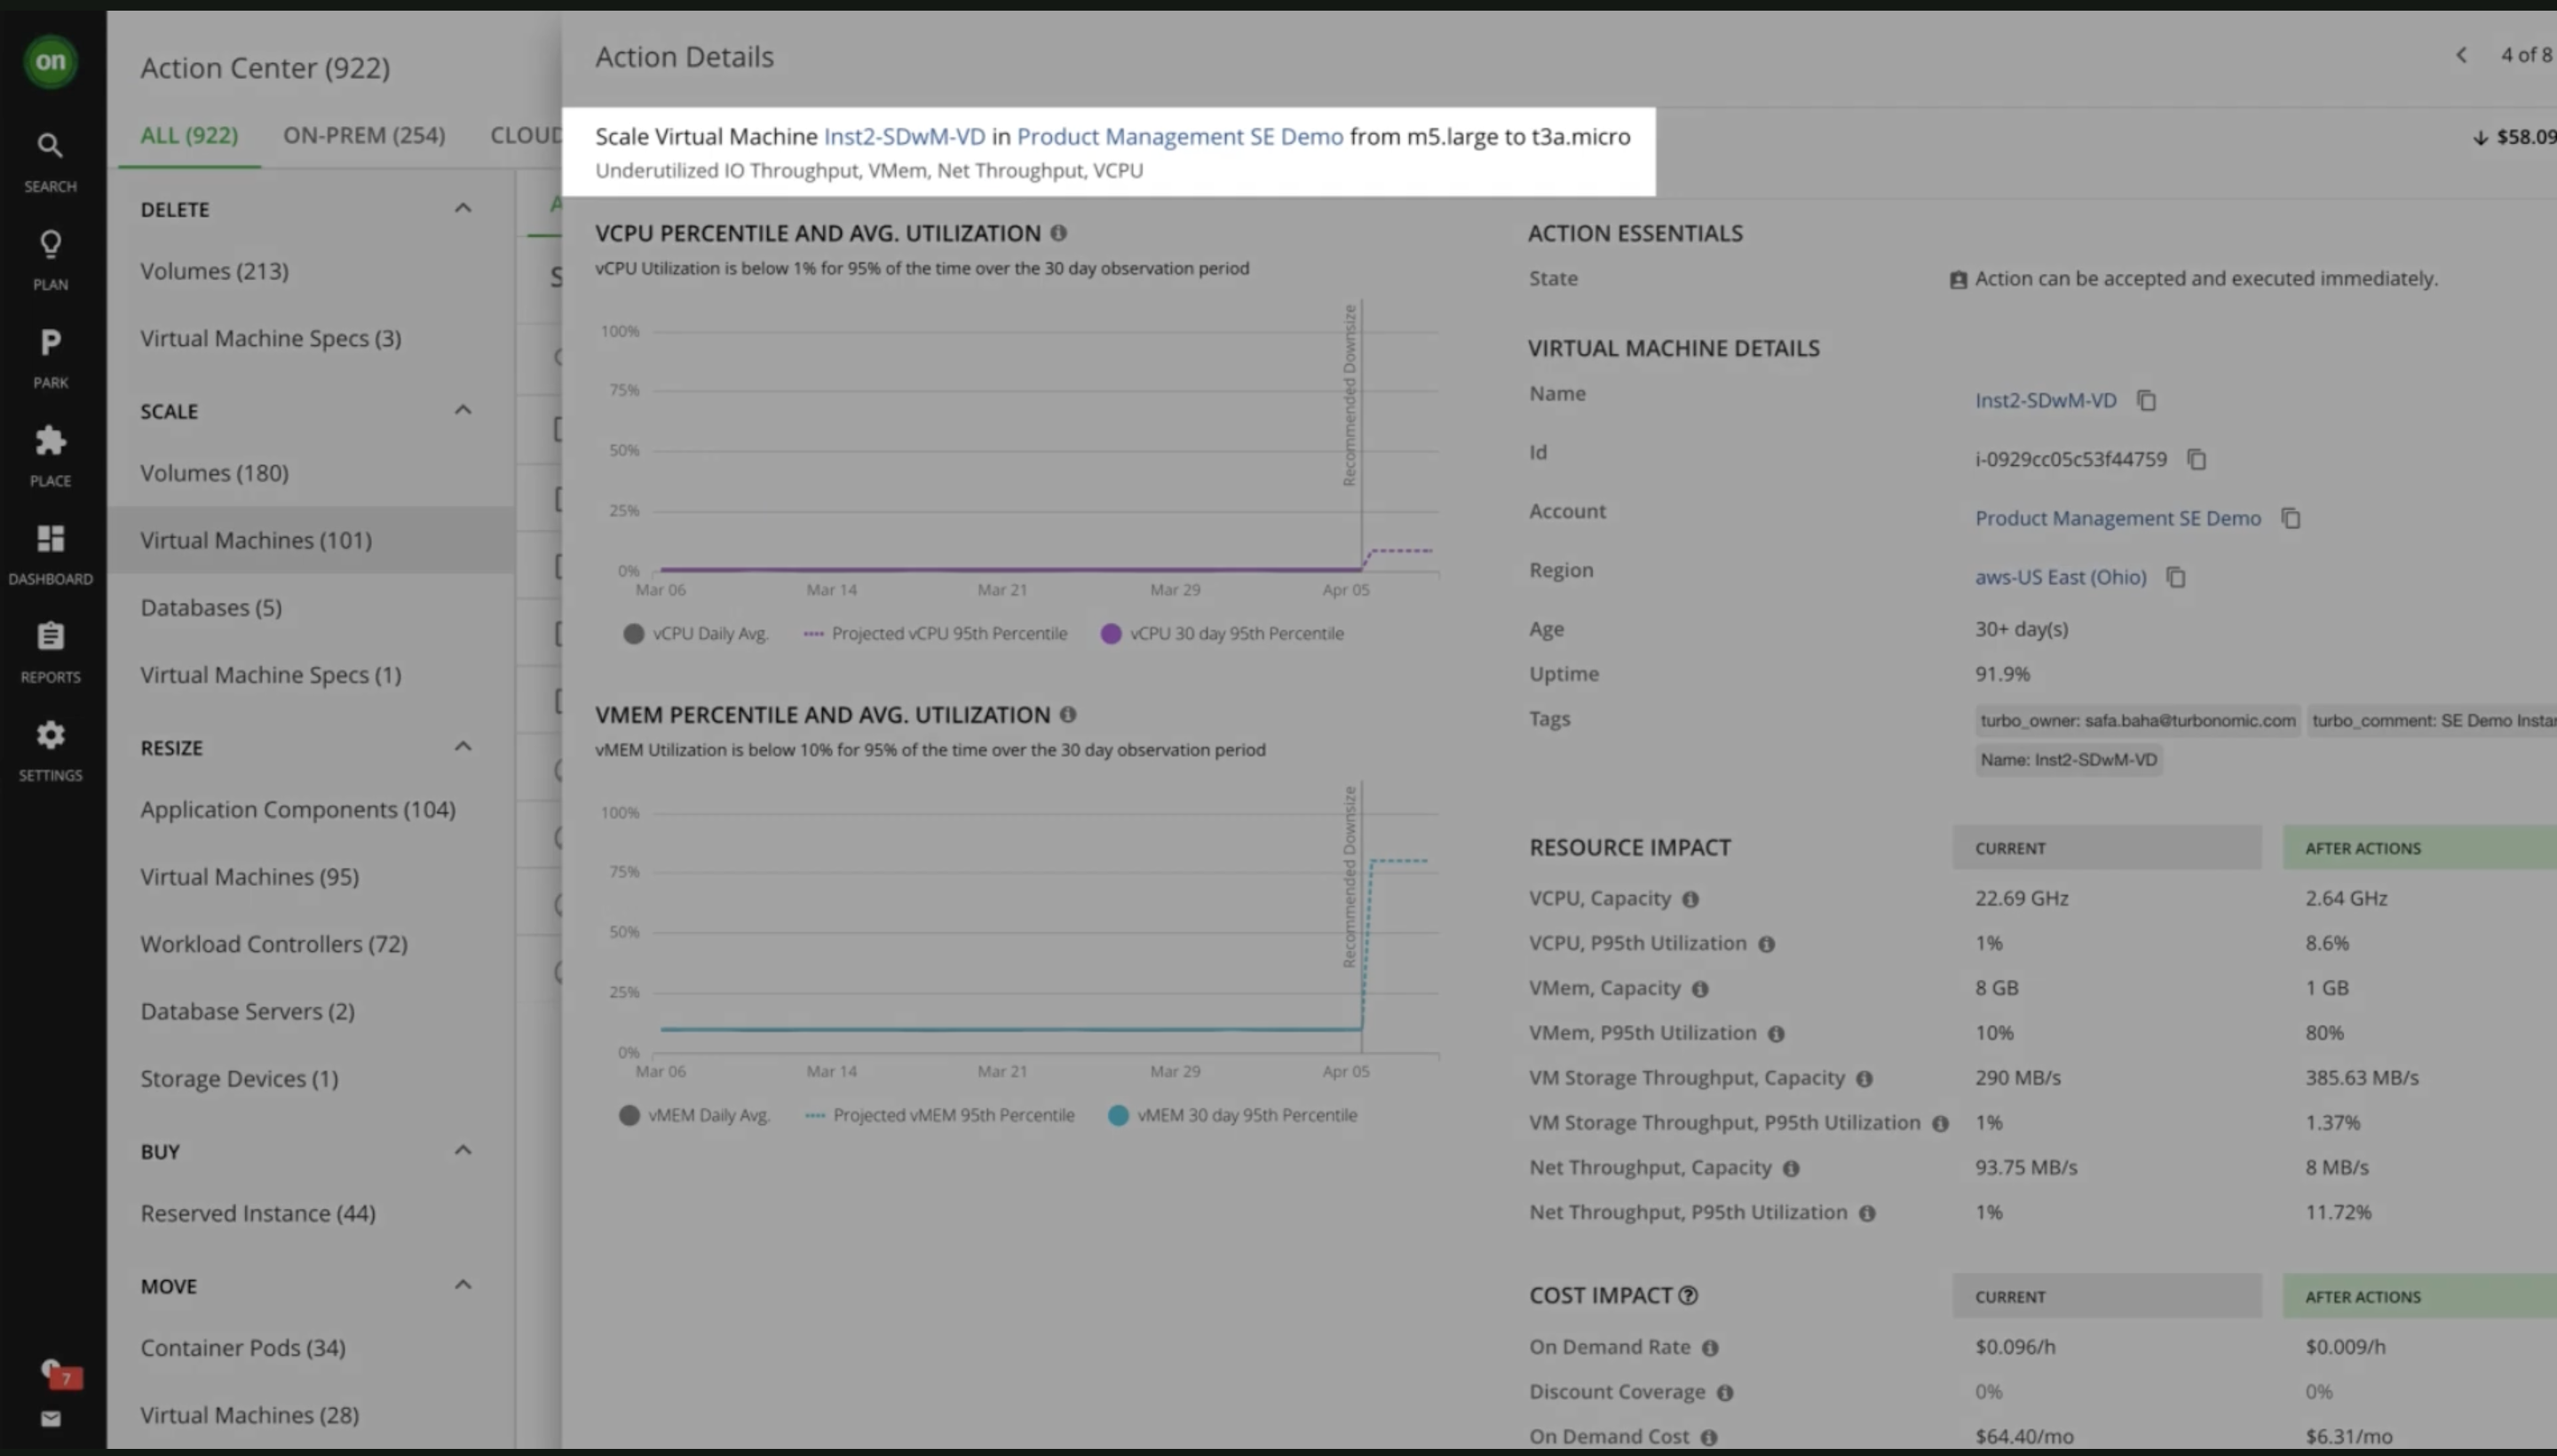
Task: Toggle Projected vMEM 95th Percentile legend
Action: point(940,1115)
